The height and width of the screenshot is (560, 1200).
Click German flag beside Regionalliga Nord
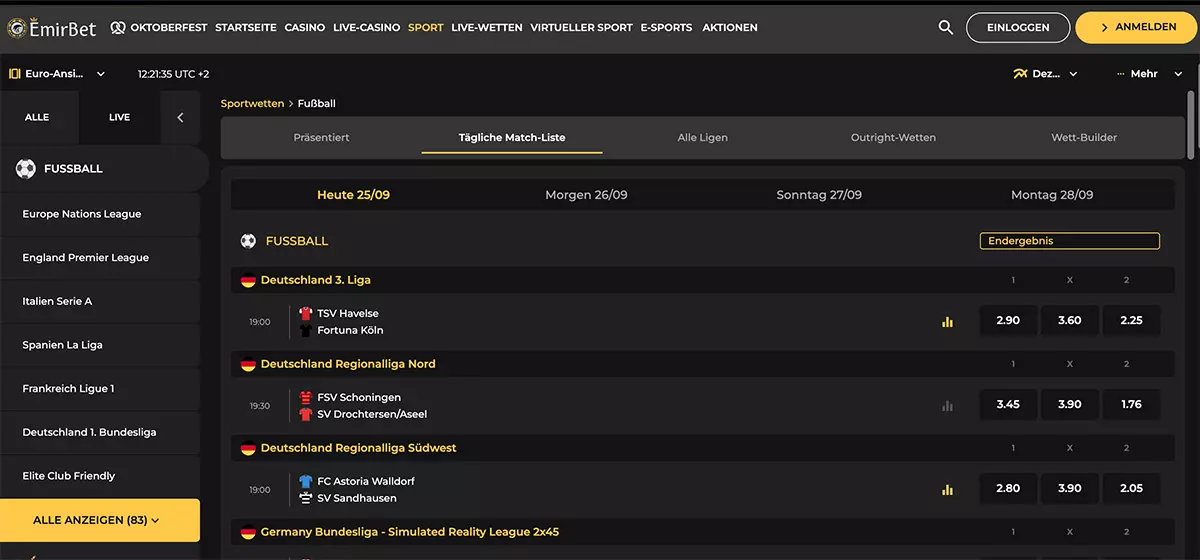coord(248,365)
